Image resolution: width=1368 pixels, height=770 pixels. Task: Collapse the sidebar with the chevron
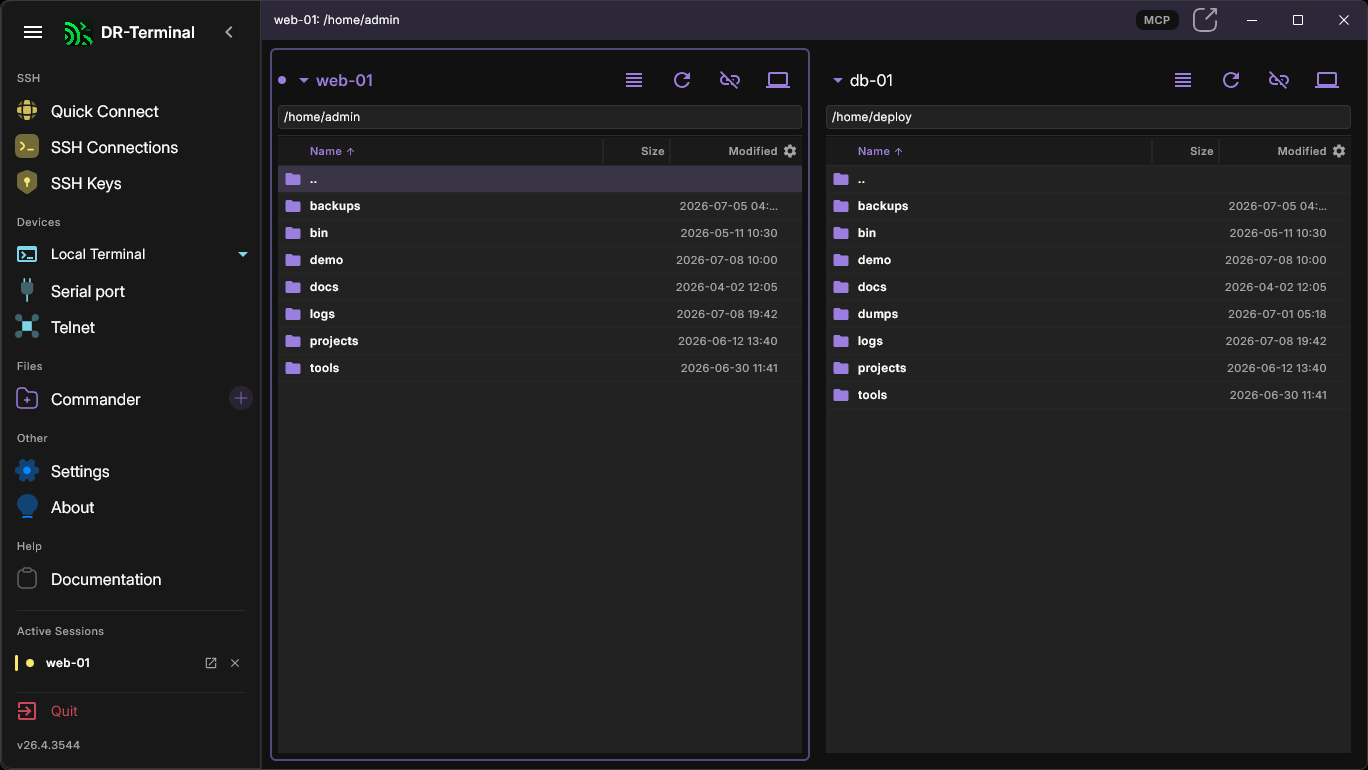coord(229,32)
